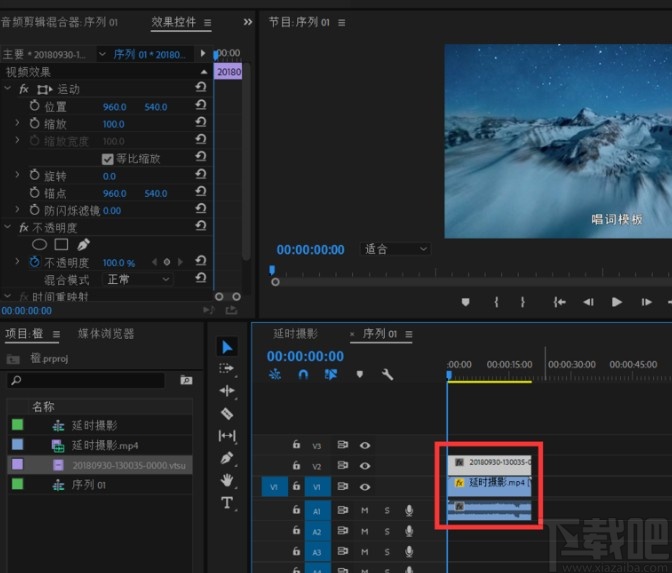Reset the 缩放 scale parameter
The image size is (672, 573).
tap(201, 123)
